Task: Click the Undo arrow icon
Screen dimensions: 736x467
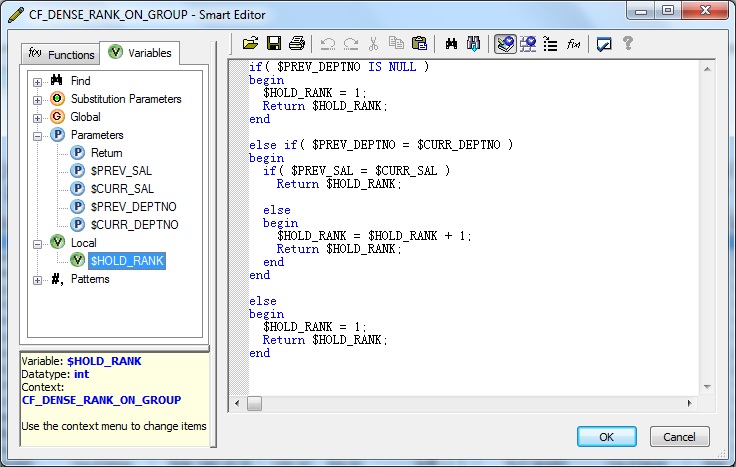Action: pyautogui.click(x=328, y=44)
